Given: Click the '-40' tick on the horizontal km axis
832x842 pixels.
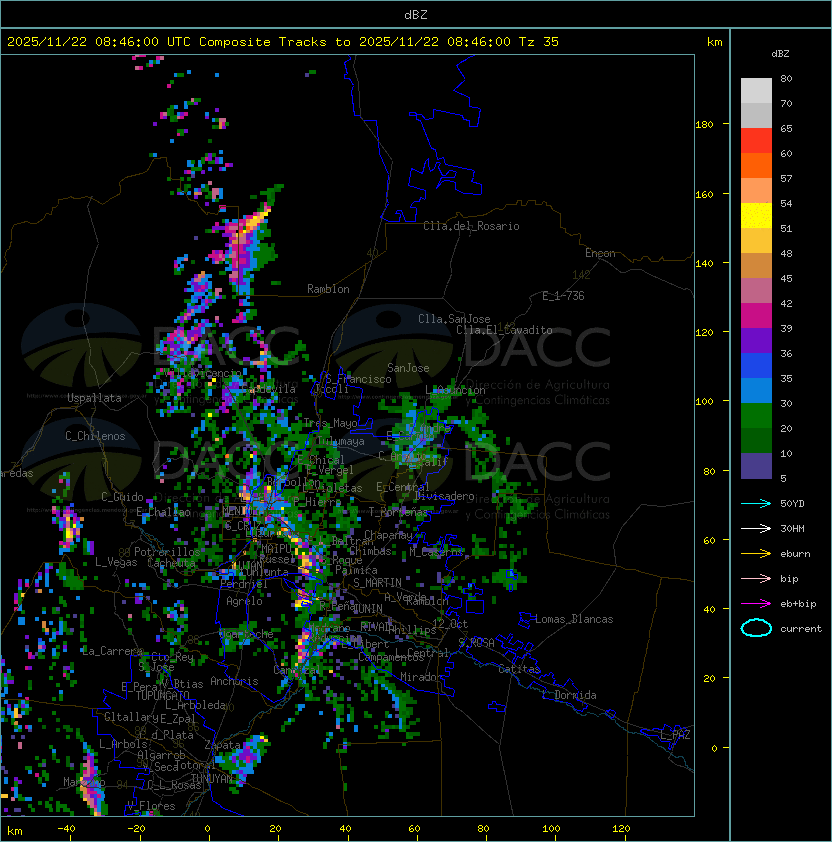Looking at the screenshot, I should coord(66,829).
